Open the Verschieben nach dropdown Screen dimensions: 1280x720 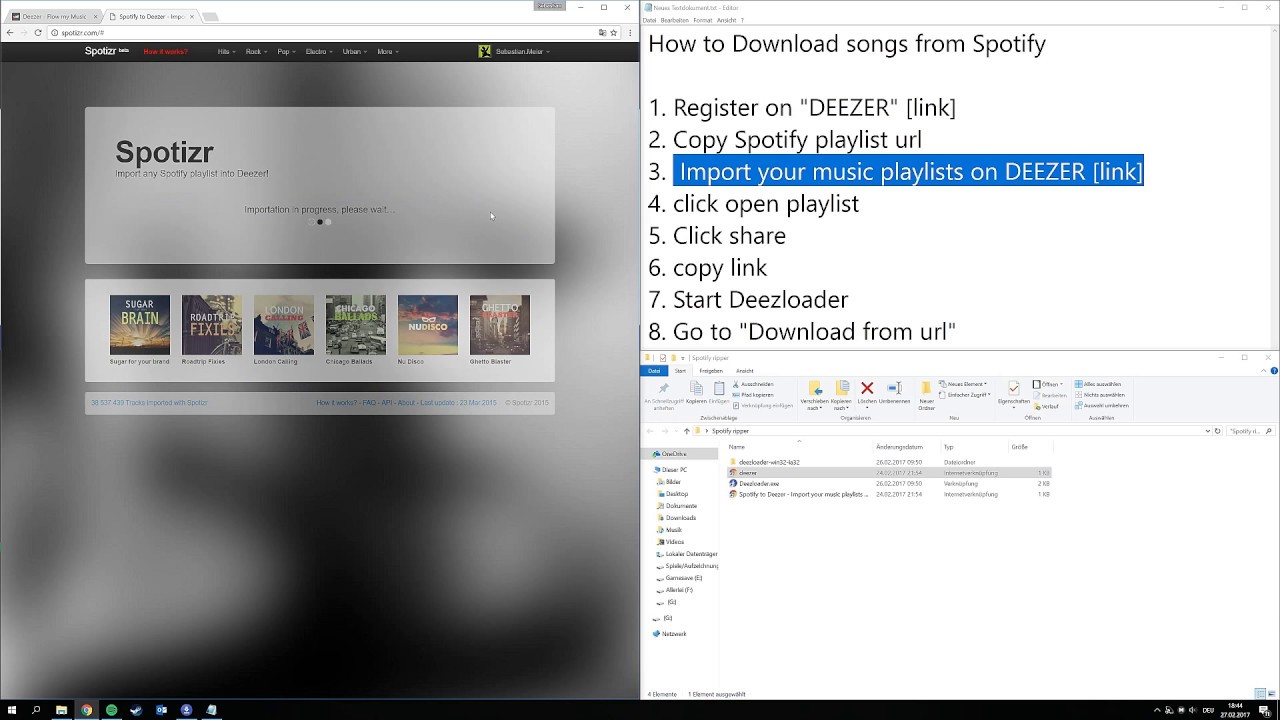[x=814, y=395]
